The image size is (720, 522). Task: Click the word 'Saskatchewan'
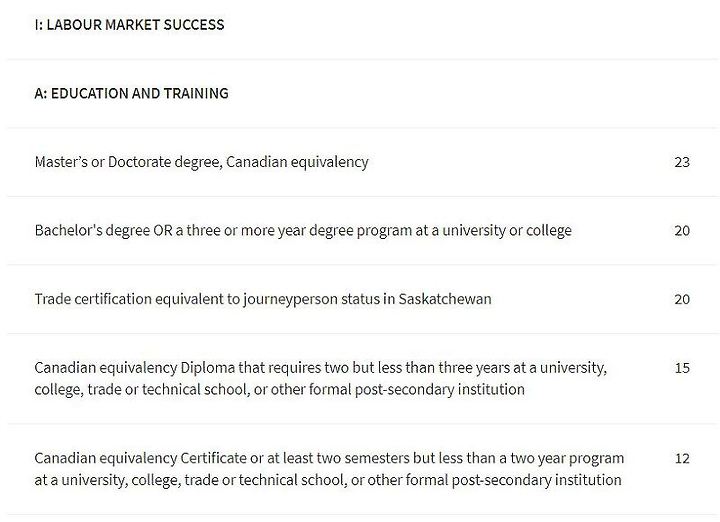click(x=445, y=299)
